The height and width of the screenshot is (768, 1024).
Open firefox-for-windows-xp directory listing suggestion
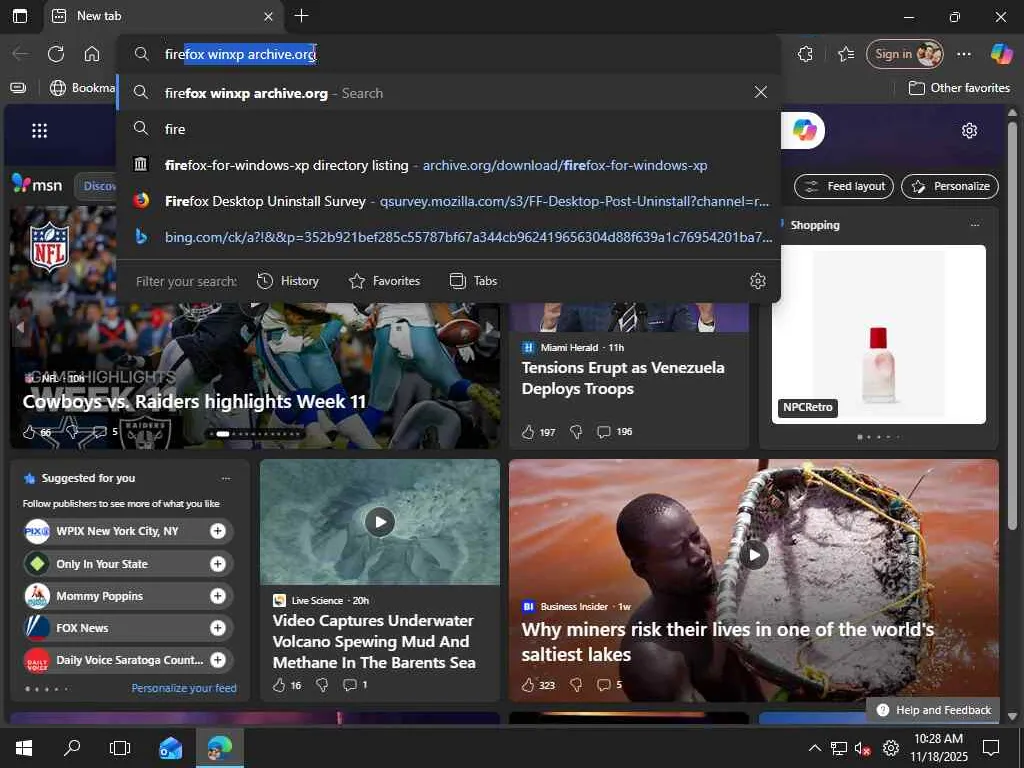[449, 165]
